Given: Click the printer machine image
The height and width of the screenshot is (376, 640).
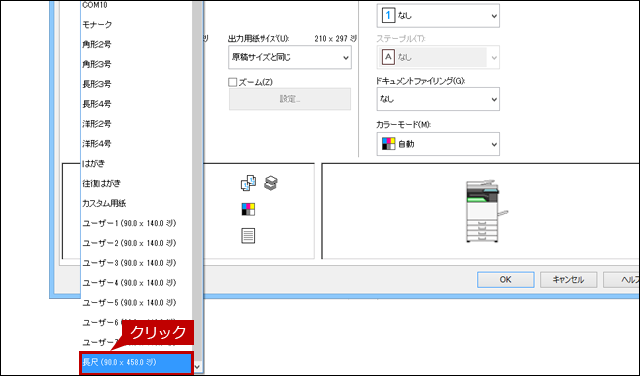Looking at the screenshot, I should tap(486, 211).
